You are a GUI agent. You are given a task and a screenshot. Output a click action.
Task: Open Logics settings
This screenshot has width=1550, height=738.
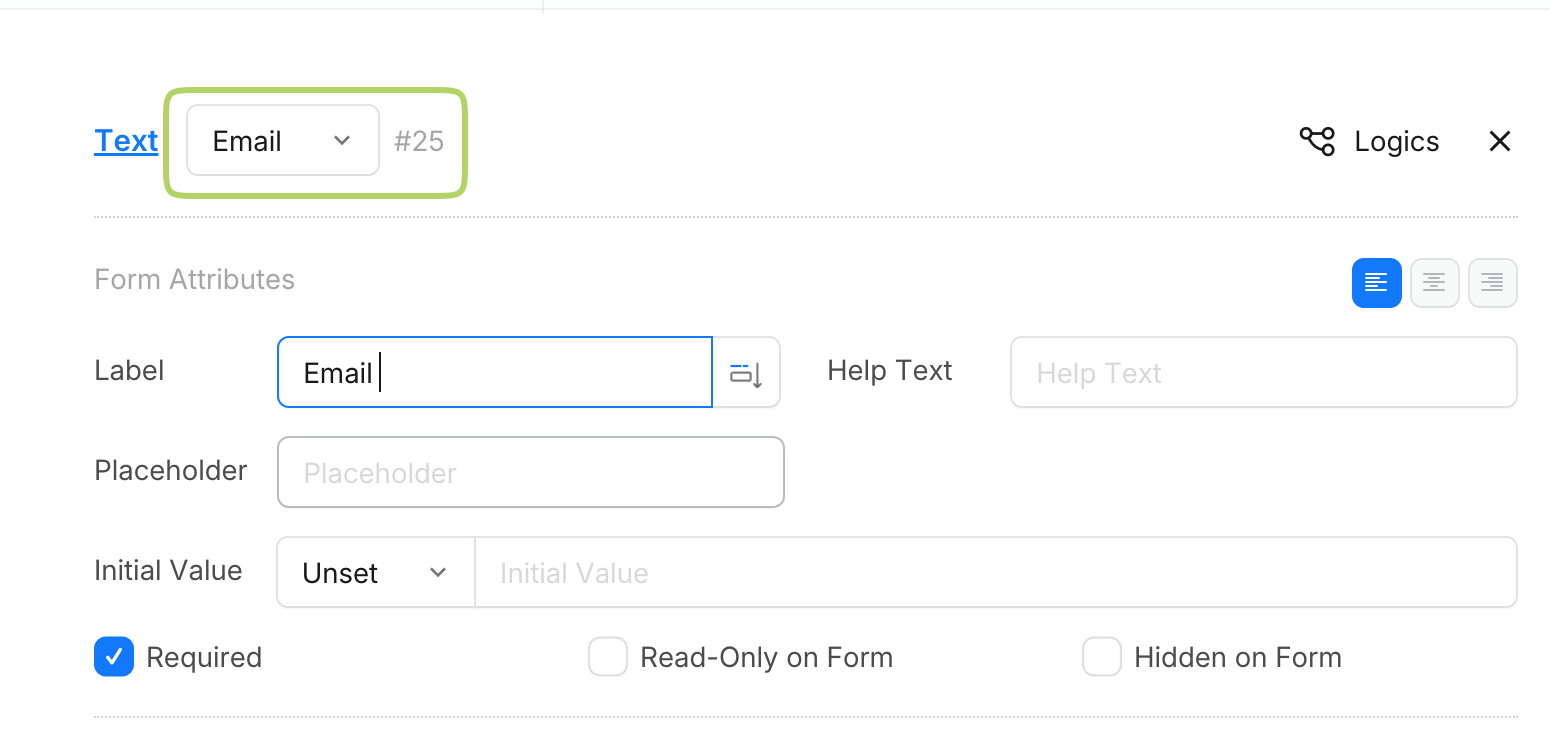coord(1396,141)
